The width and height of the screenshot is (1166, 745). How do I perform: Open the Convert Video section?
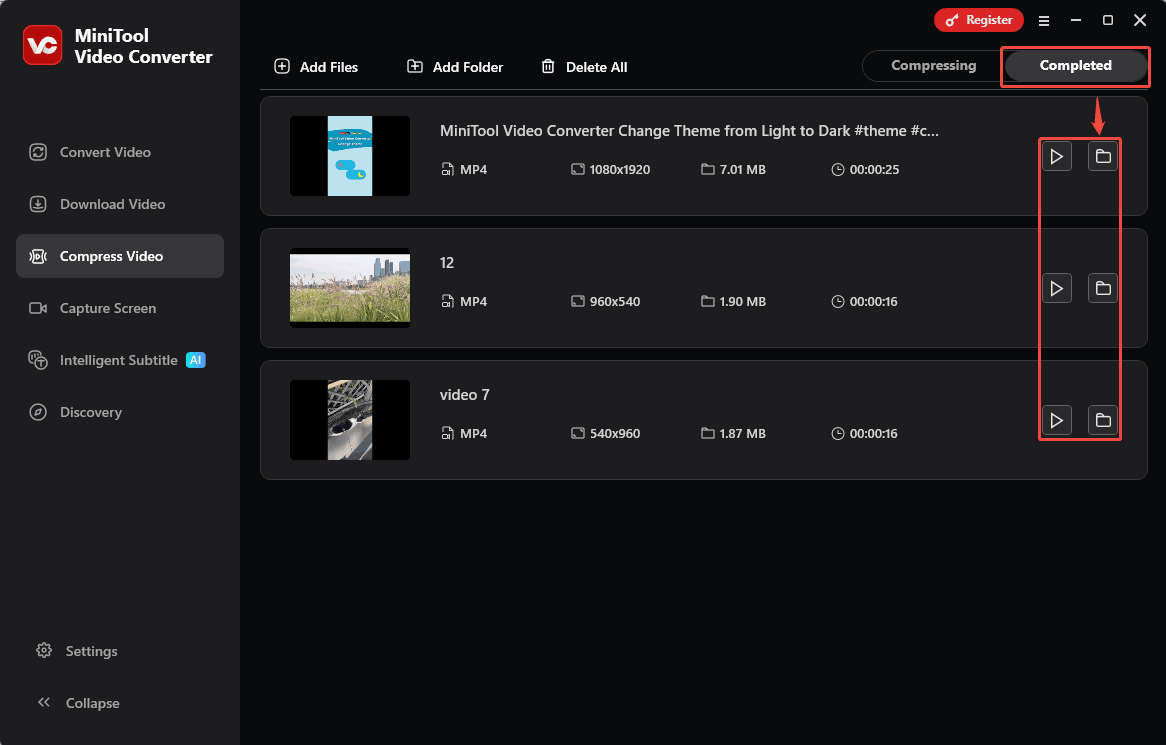coord(103,152)
